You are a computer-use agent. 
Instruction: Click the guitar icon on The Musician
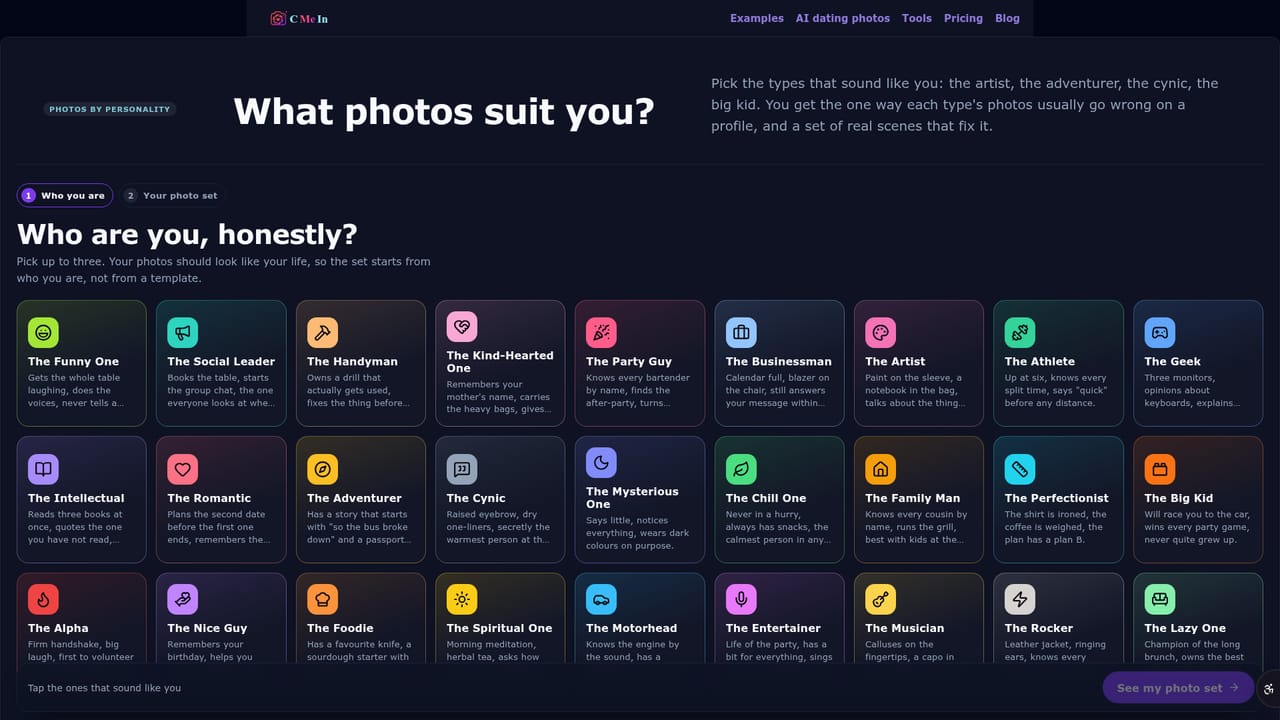(x=880, y=599)
